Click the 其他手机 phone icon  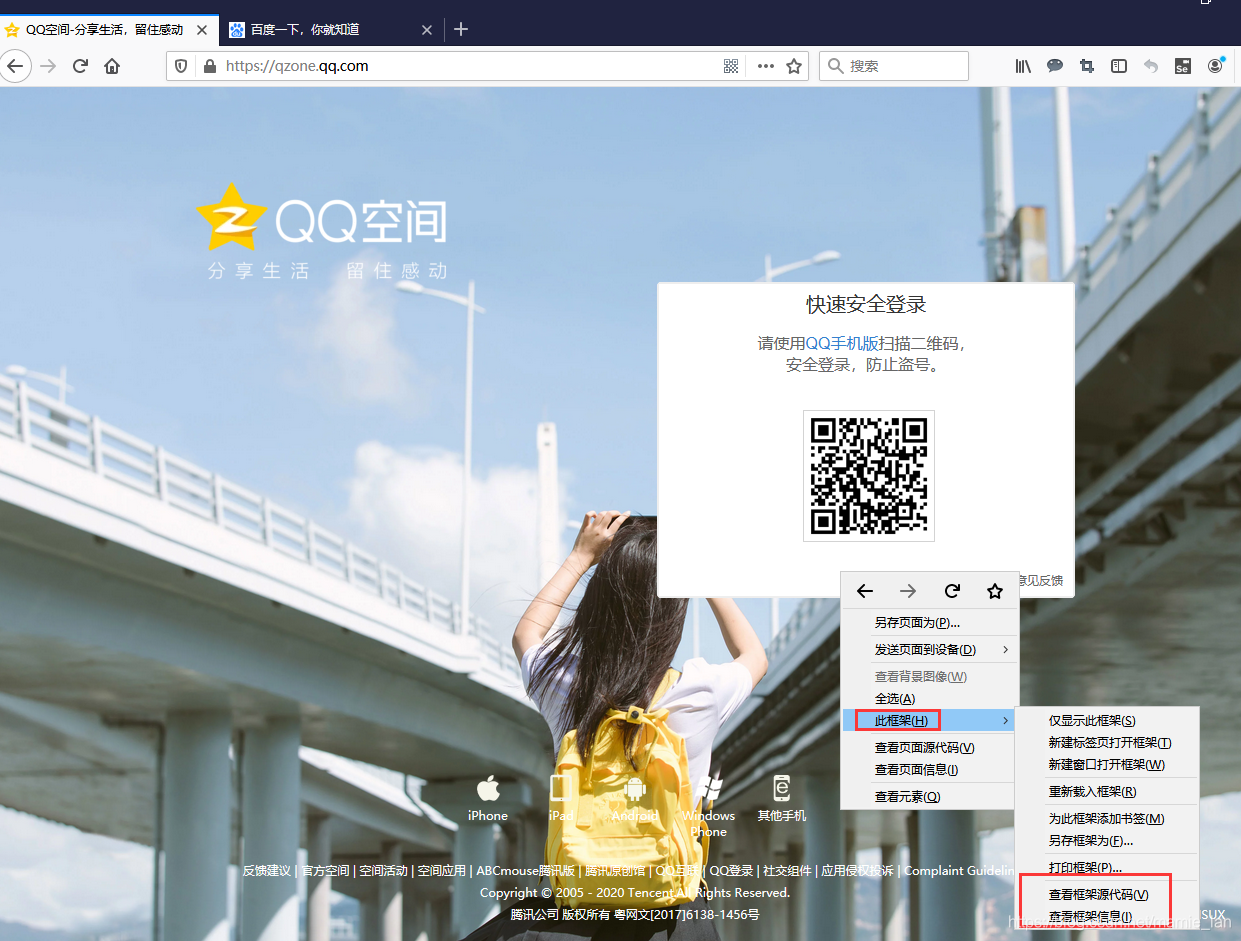click(782, 788)
